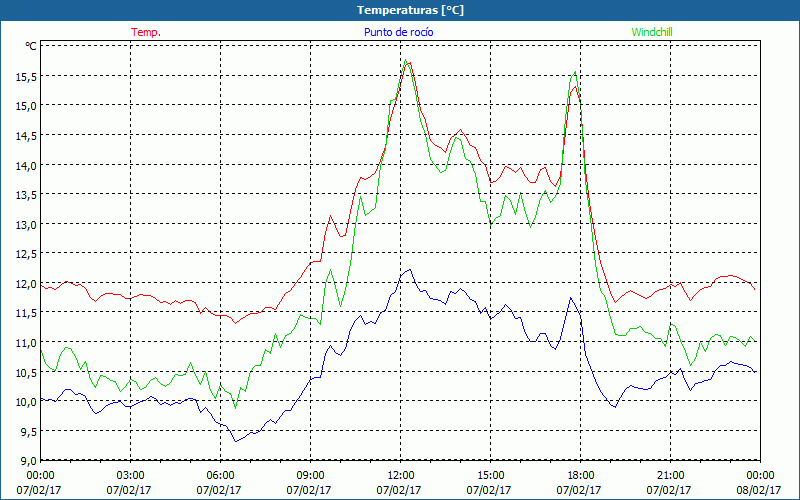Click the 10,5 y-axis value
Screen dimensions: 800x500
[x=27, y=372]
